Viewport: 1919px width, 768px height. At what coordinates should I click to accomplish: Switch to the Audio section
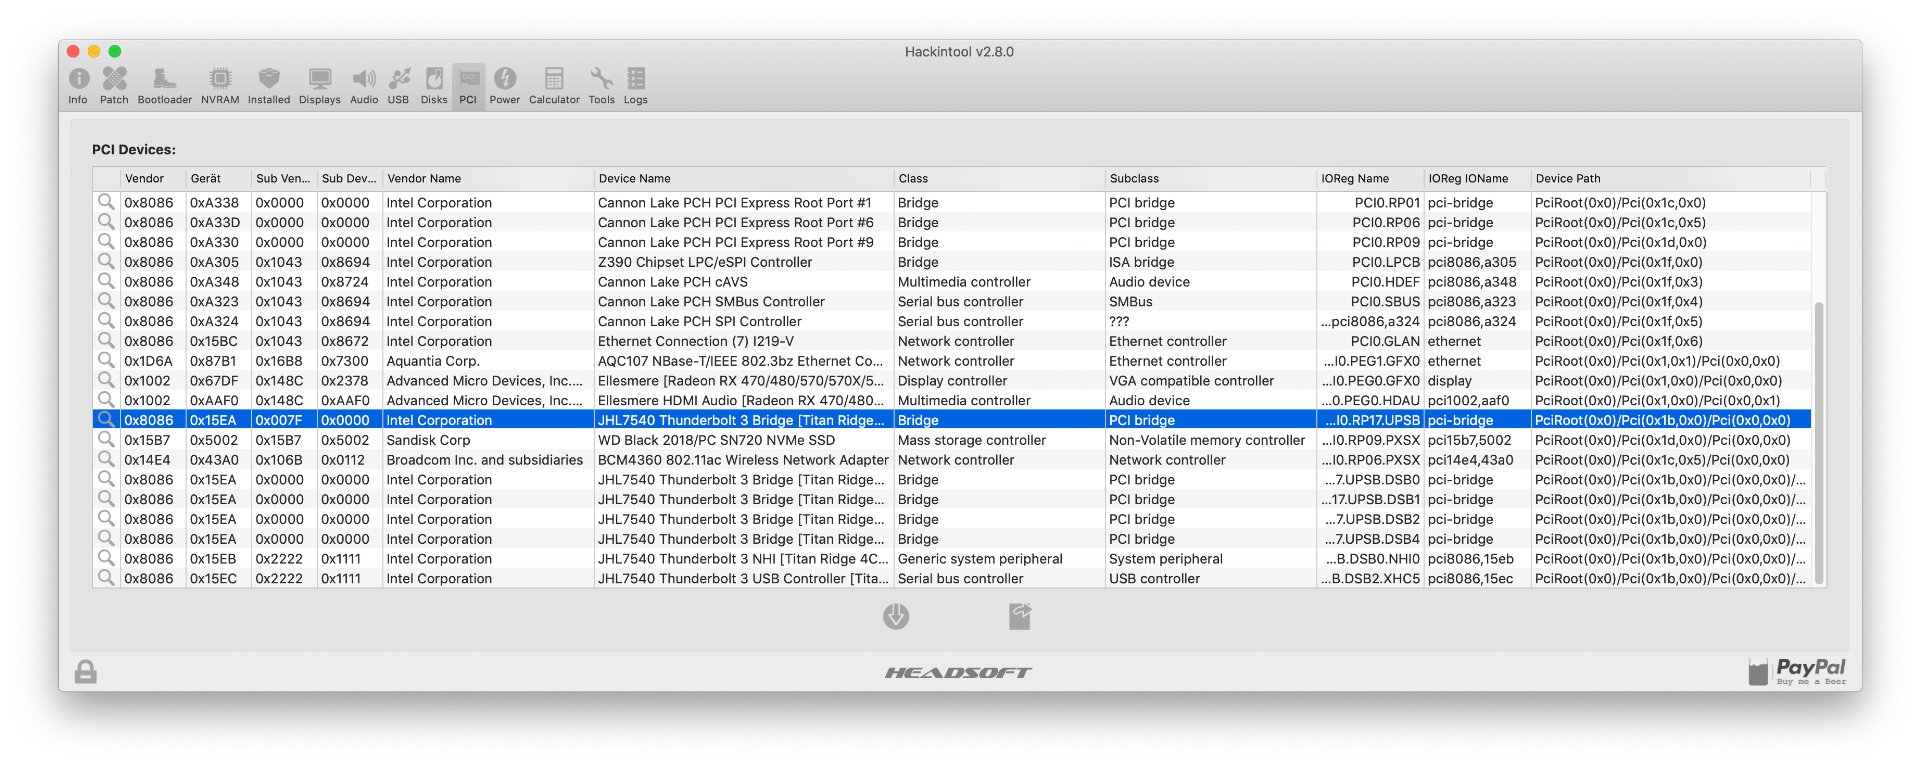tap(364, 86)
